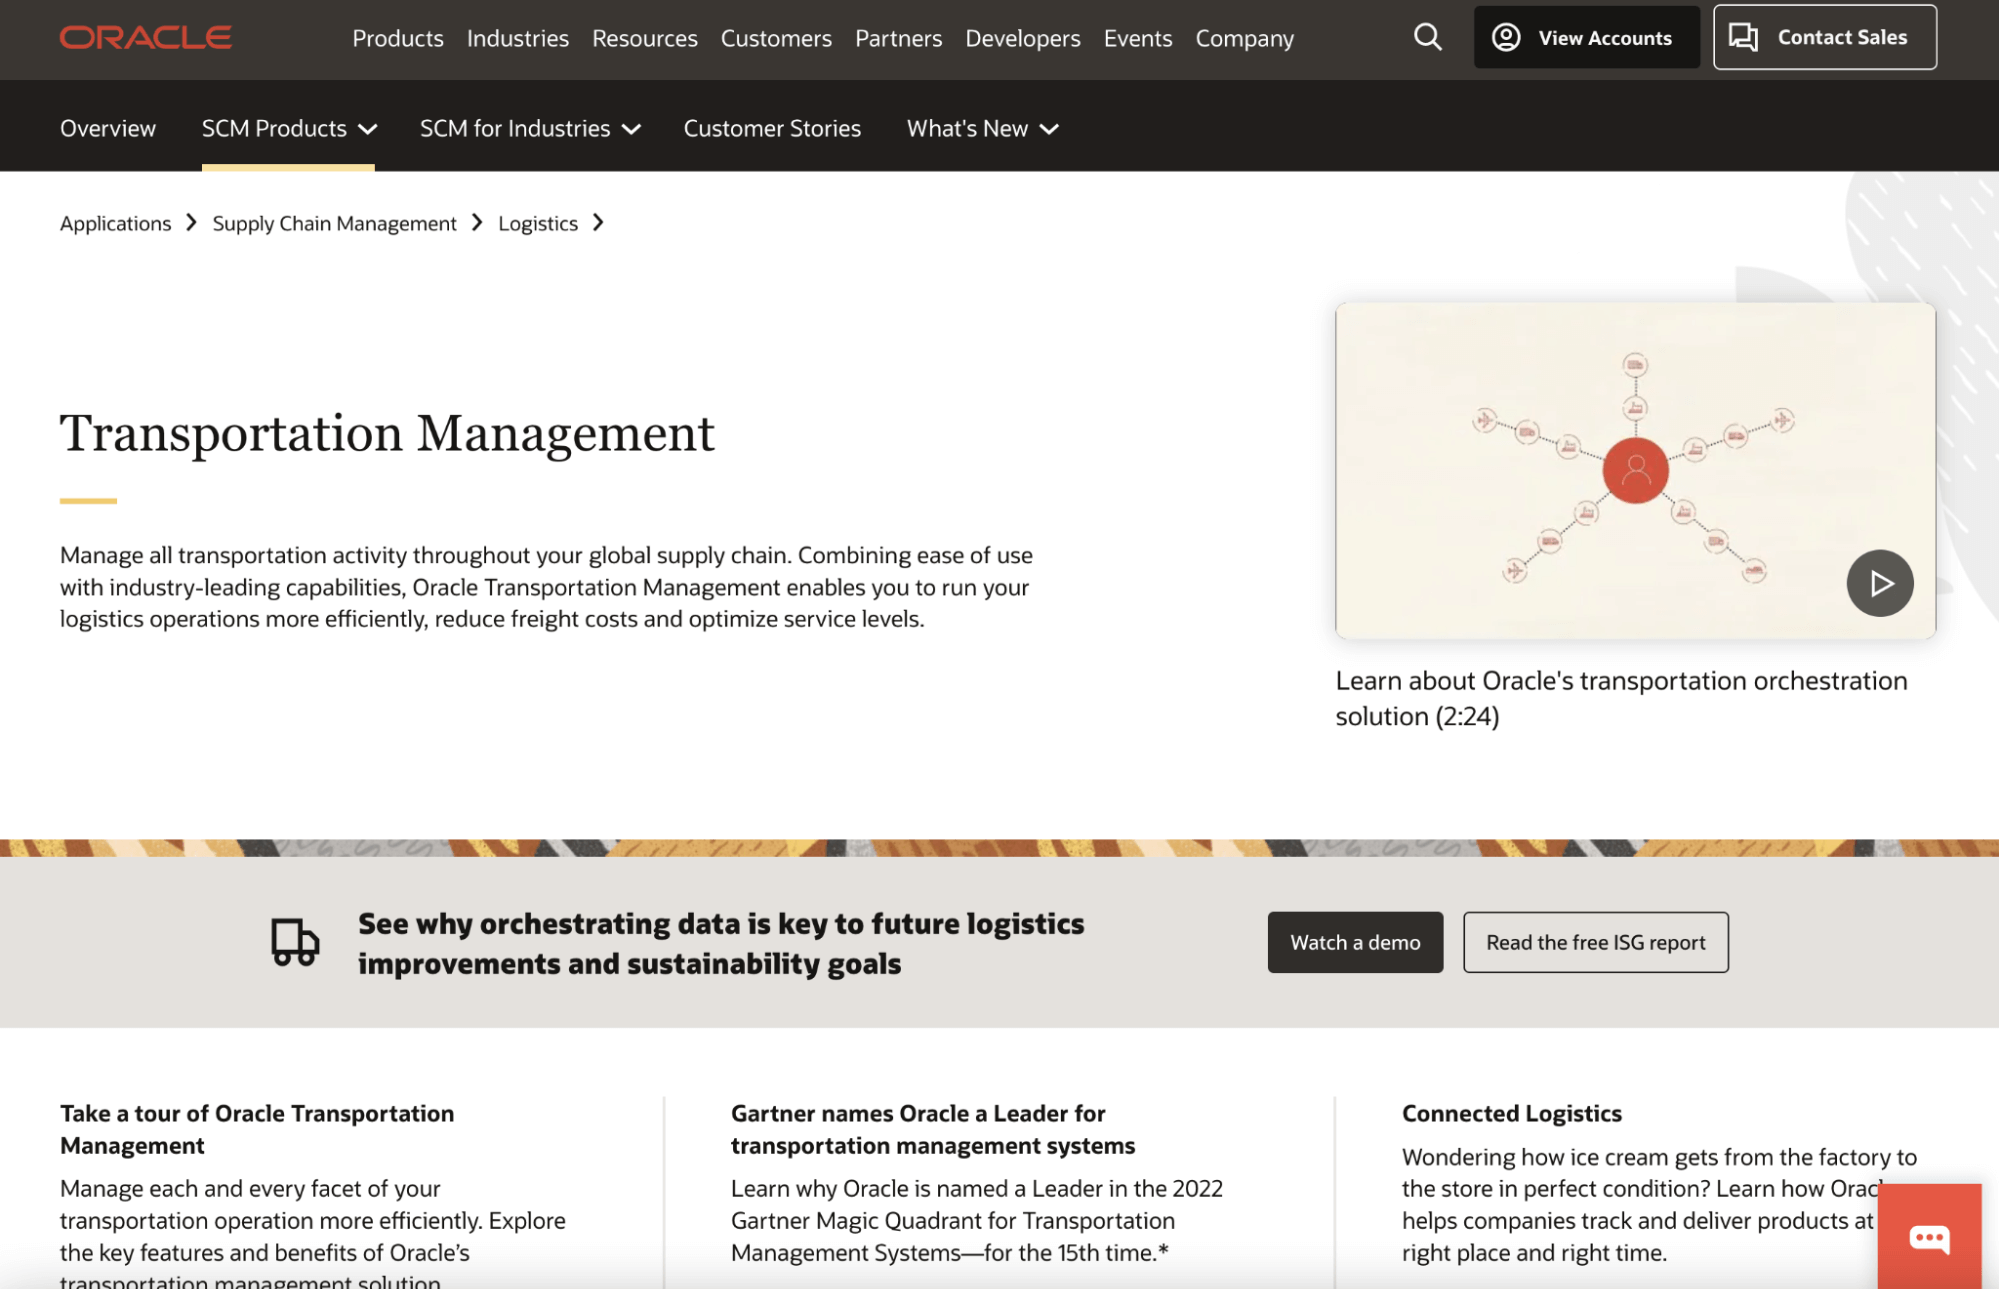
Task: Click the search magnifier icon
Action: pos(1427,37)
